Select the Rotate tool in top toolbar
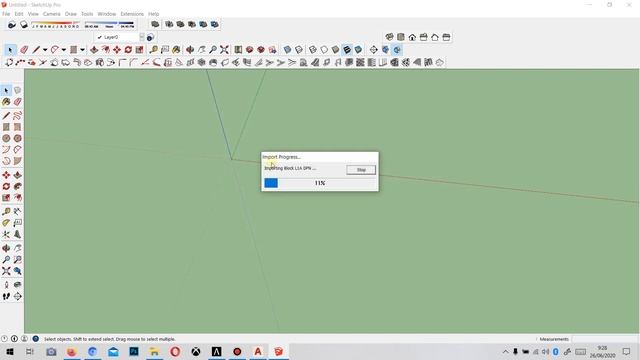The height and width of the screenshot is (360, 640). 128,50
